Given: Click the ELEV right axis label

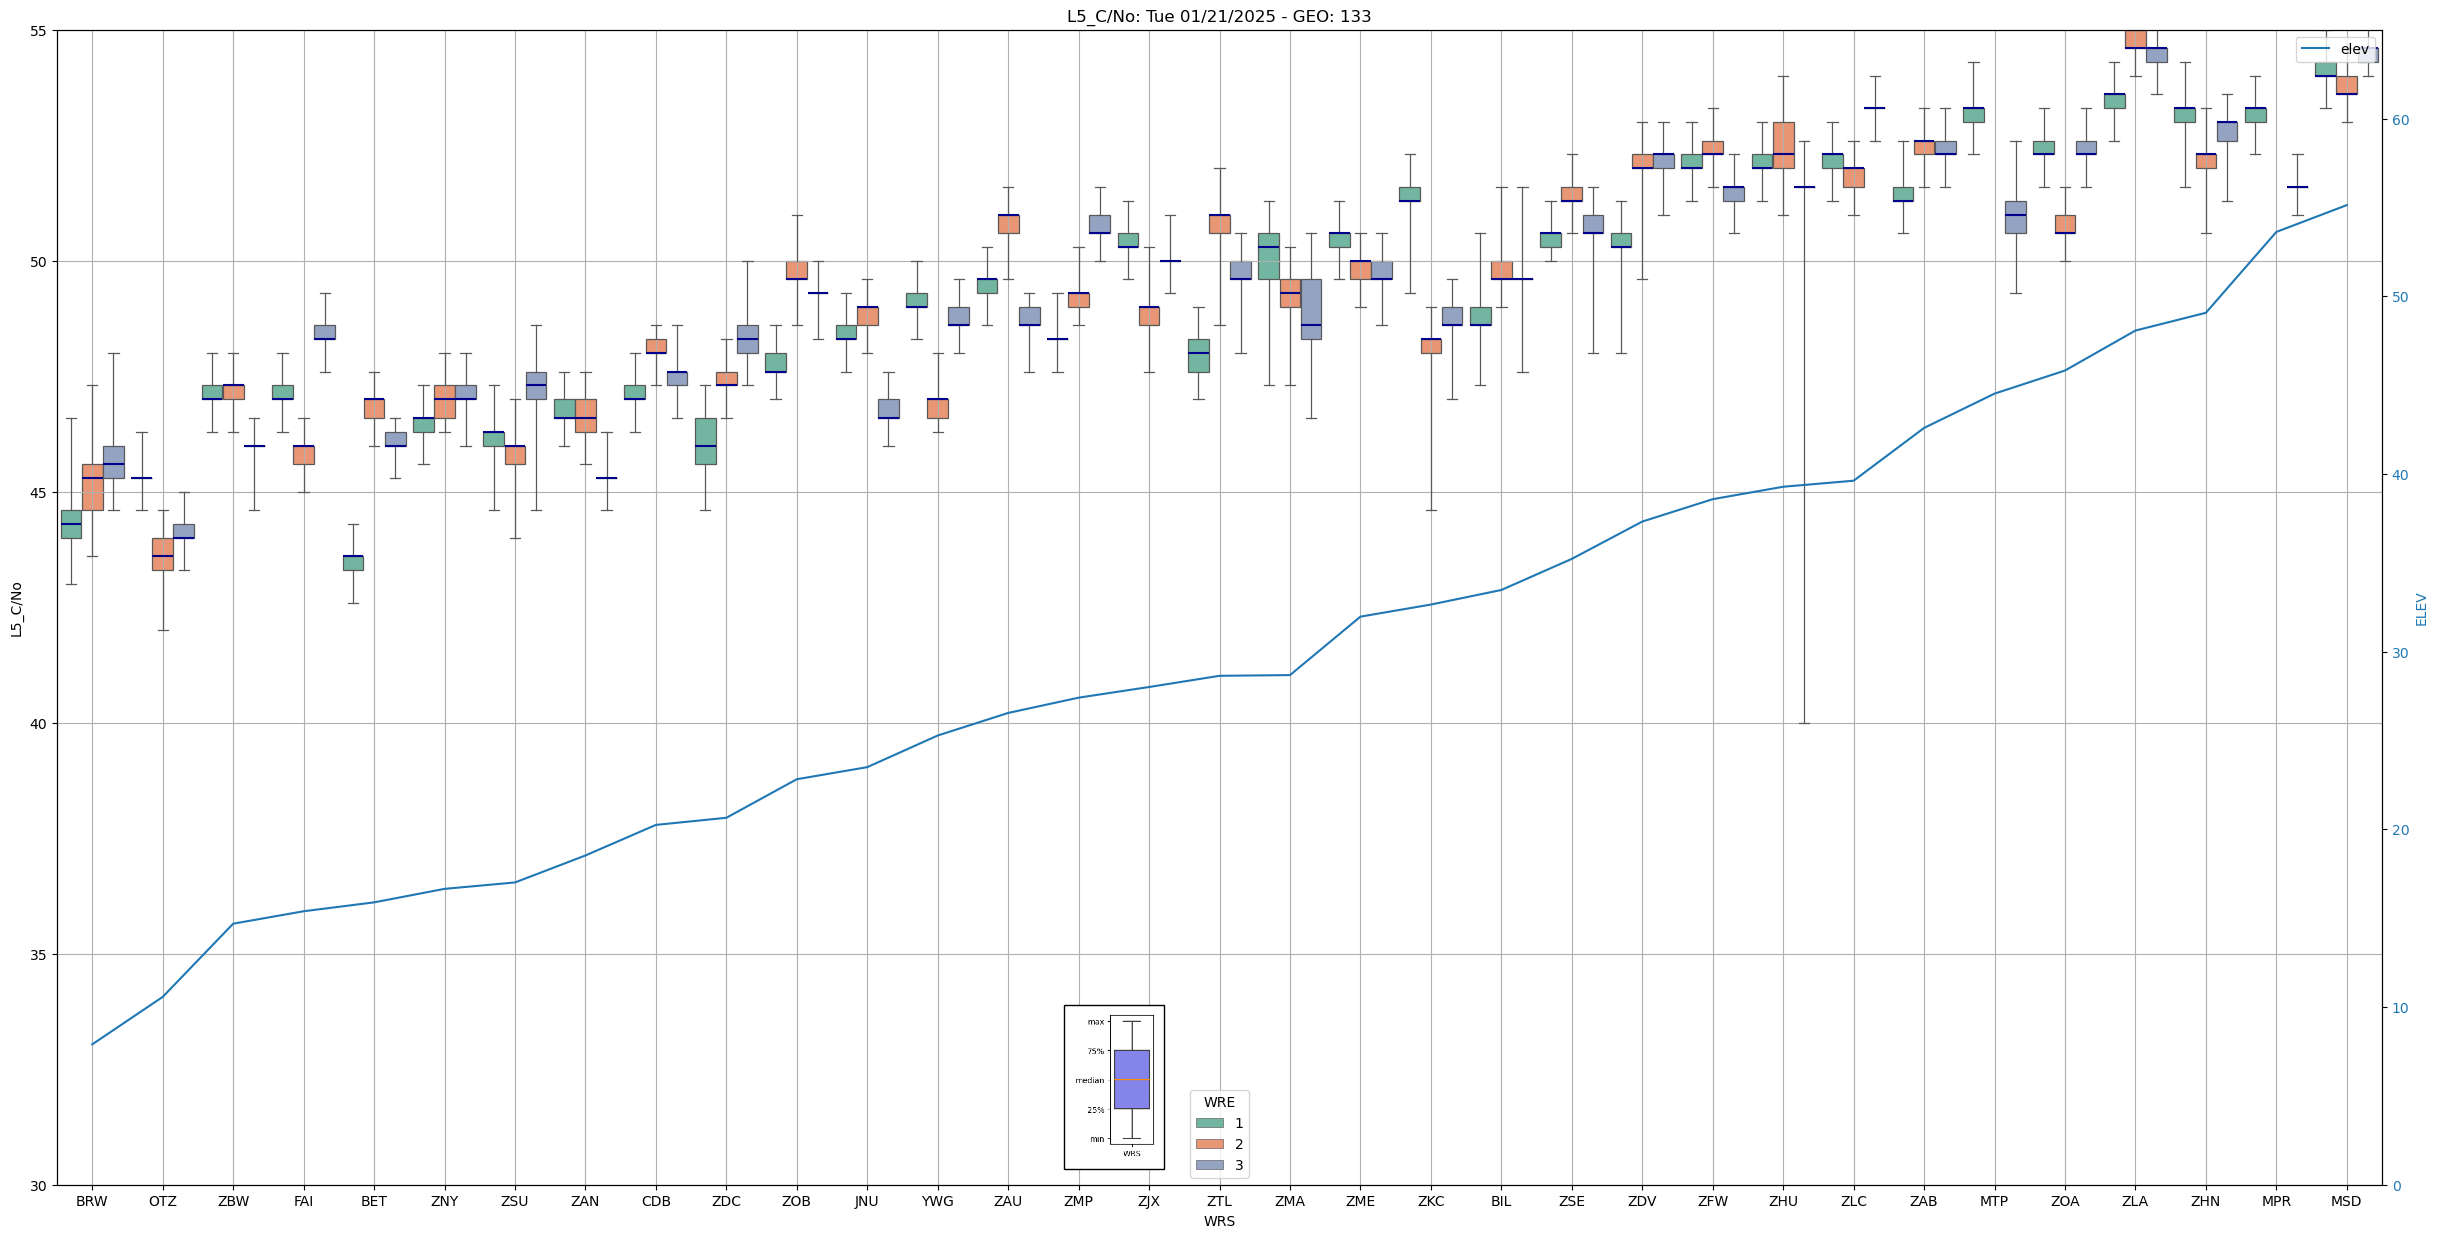Looking at the screenshot, I should [2421, 609].
